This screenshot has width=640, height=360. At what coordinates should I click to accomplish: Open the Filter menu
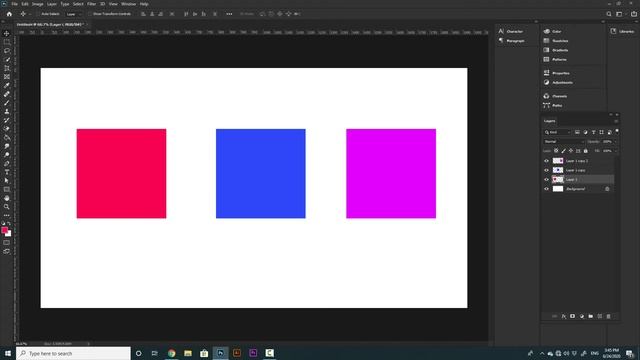tap(91, 4)
